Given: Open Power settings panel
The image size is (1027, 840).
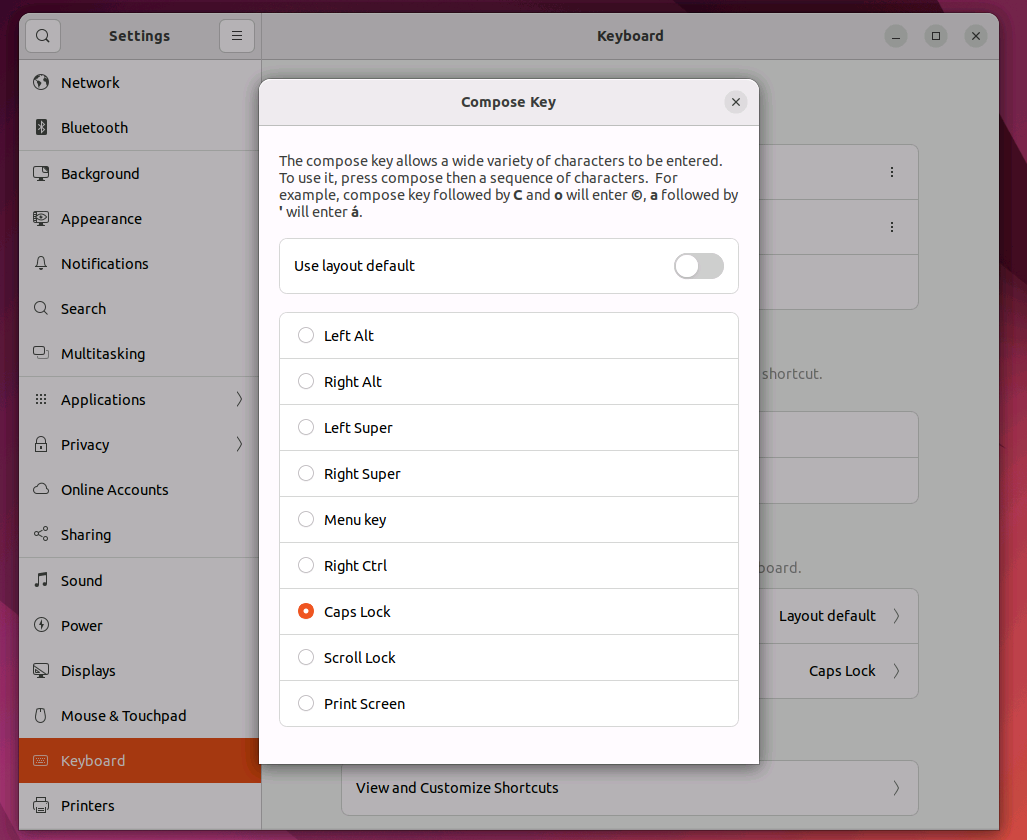Looking at the screenshot, I should [140, 625].
